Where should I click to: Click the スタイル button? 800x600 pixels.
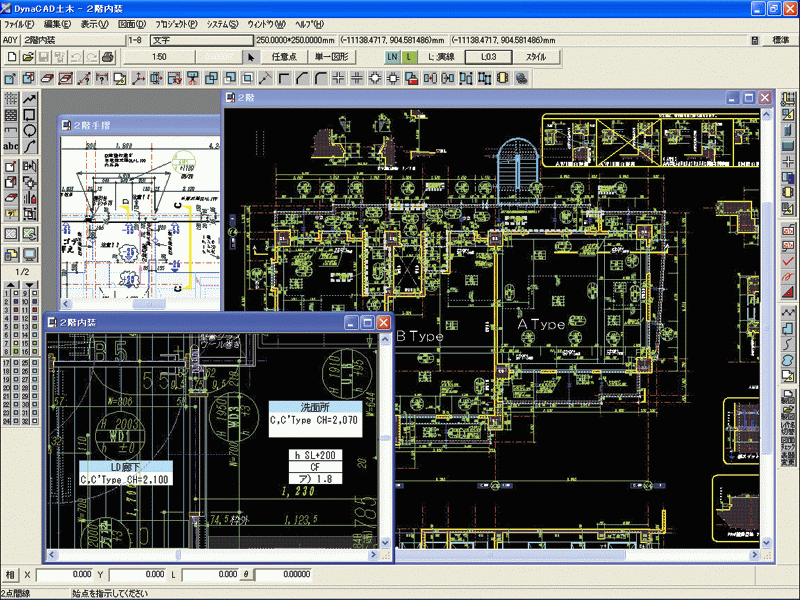pyautogui.click(x=536, y=57)
